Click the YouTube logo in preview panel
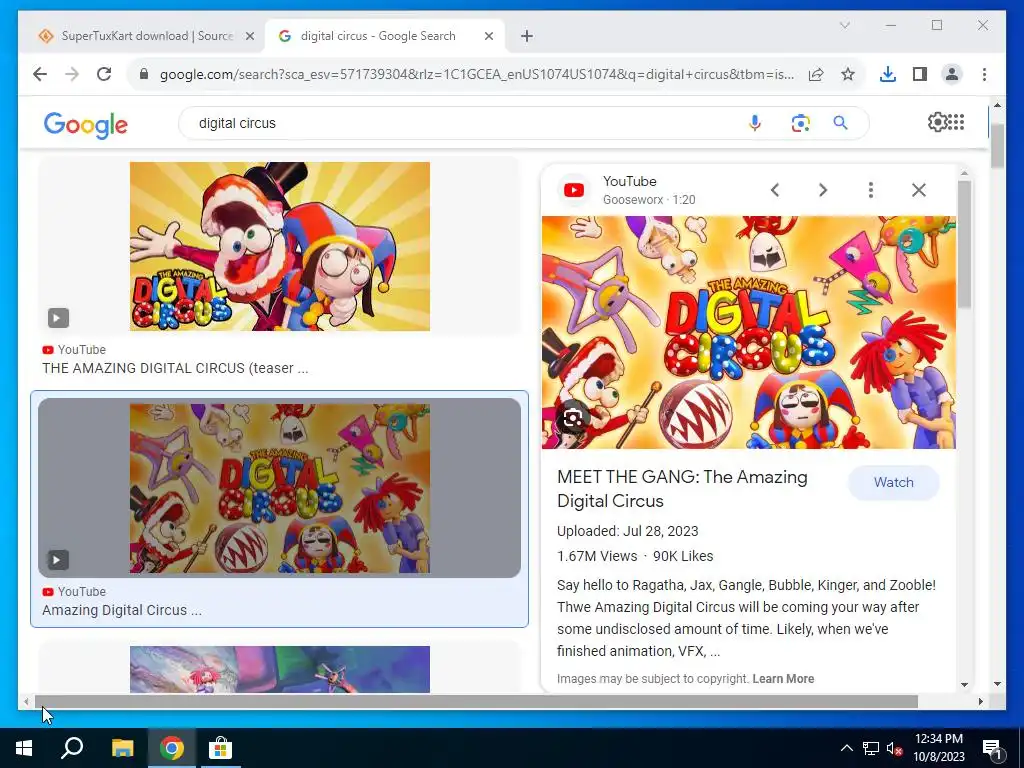Screen dimensions: 1024x768 tap(574, 190)
